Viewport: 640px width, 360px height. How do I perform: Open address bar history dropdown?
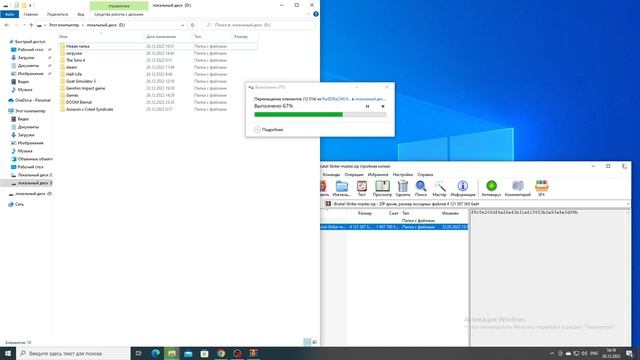point(182,25)
